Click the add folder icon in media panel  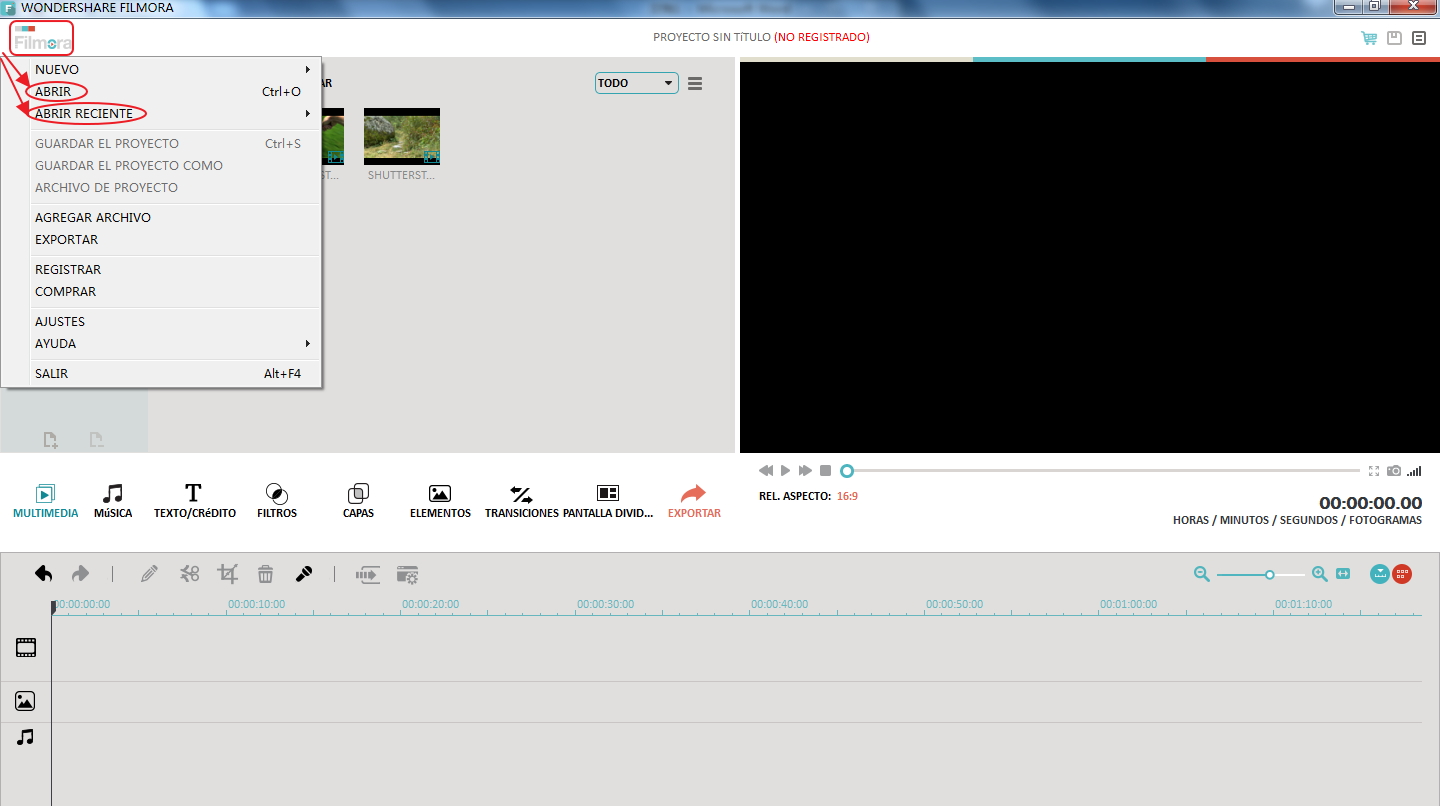(50, 439)
